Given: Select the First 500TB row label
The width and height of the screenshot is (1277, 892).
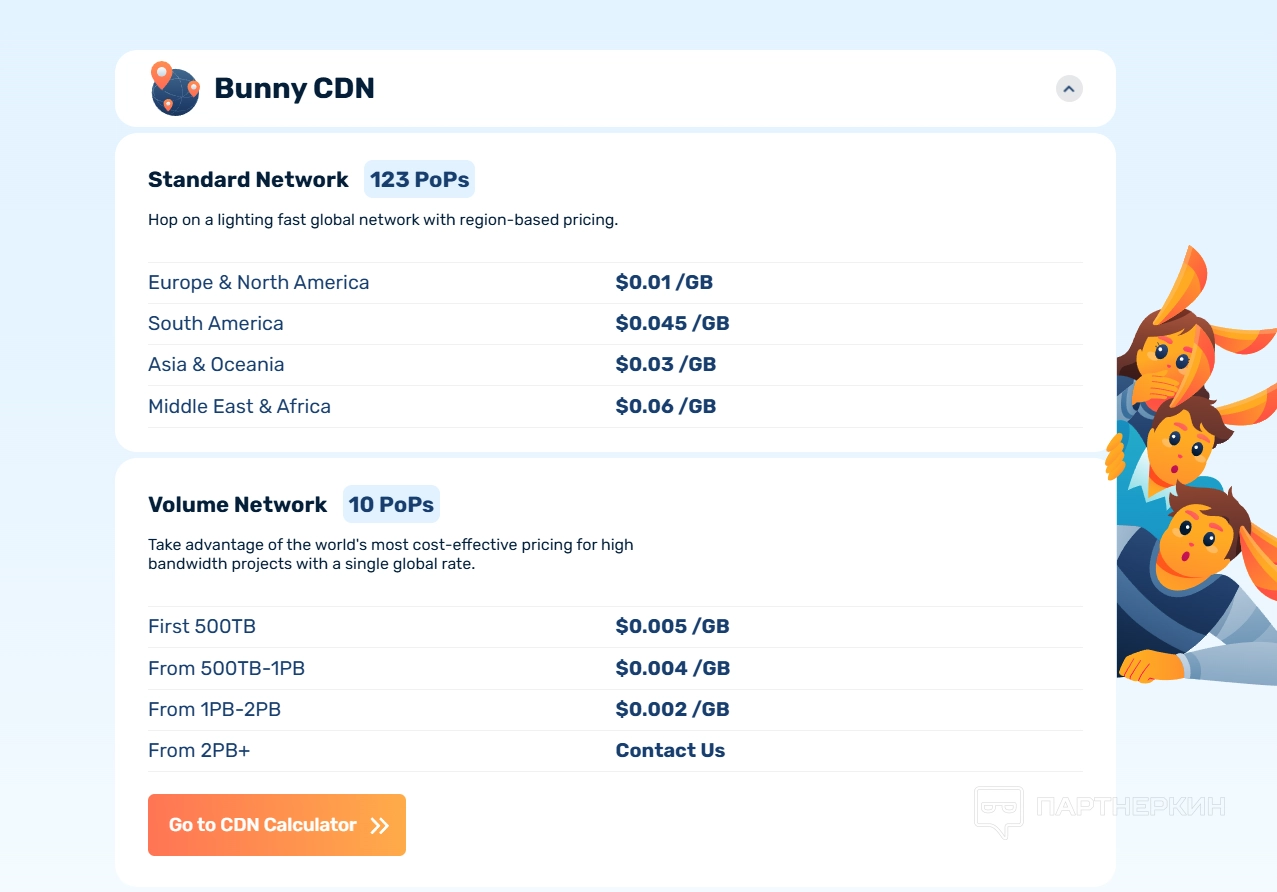Looking at the screenshot, I should click(202, 627).
